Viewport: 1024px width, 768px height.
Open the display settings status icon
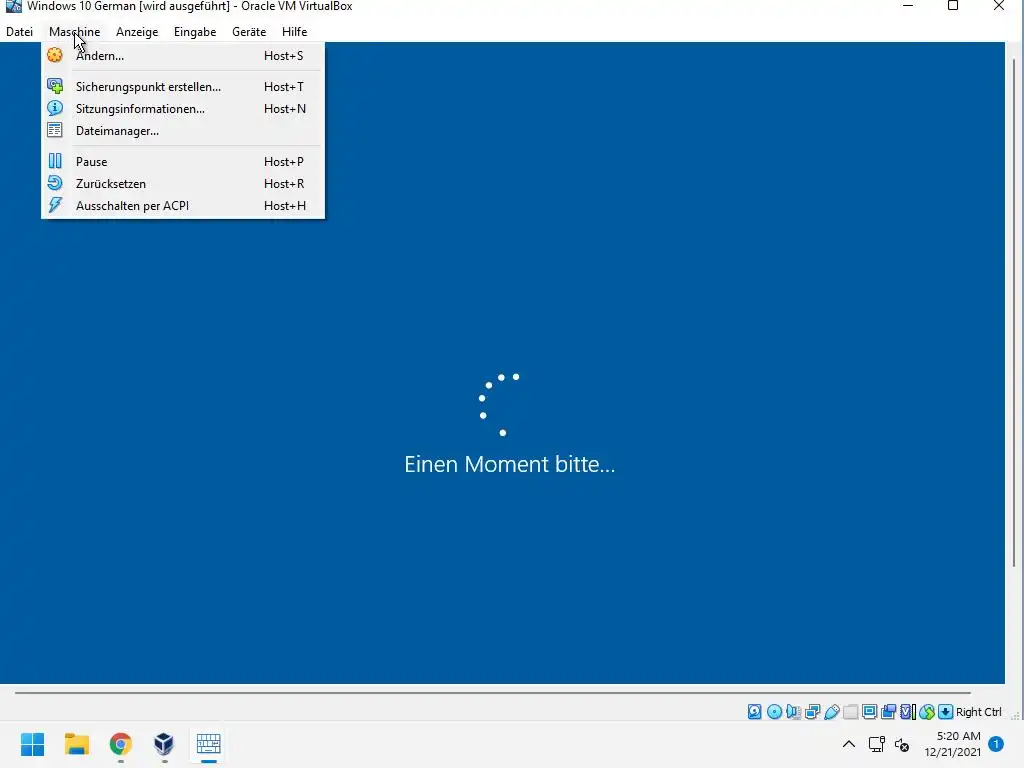point(869,712)
